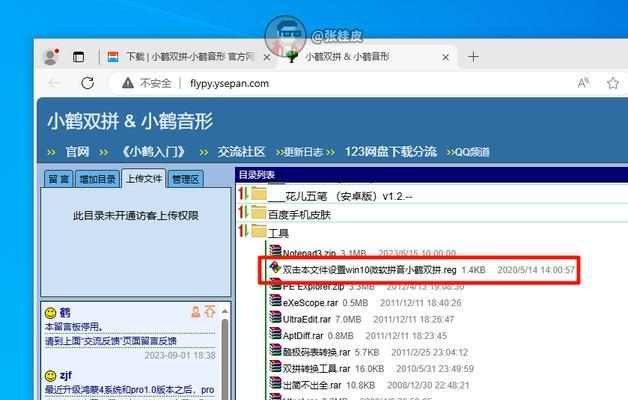Click the smiley icon beside user zjf
Screen dimensions: 628x400
50,376
